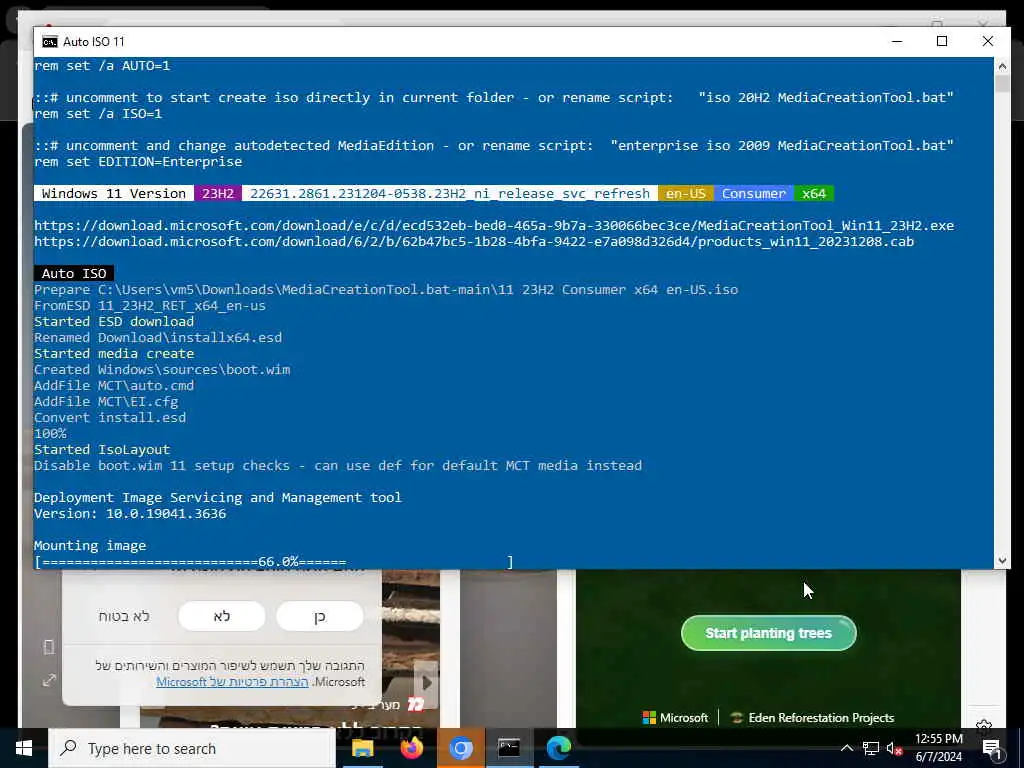This screenshot has width=1024, height=768.
Task: Click the expand arrows icon beside feedback card
Action: point(49,680)
